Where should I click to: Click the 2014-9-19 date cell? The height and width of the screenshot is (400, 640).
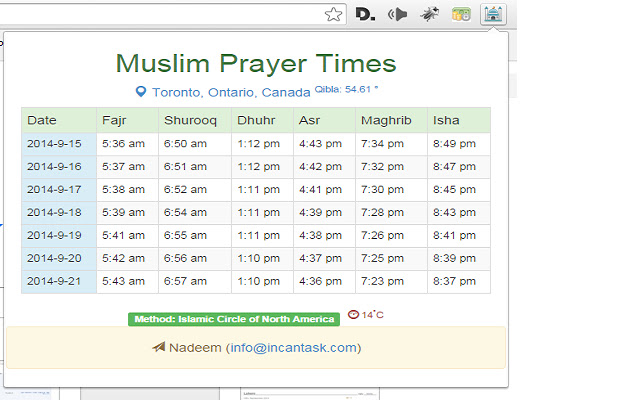pyautogui.click(x=59, y=236)
